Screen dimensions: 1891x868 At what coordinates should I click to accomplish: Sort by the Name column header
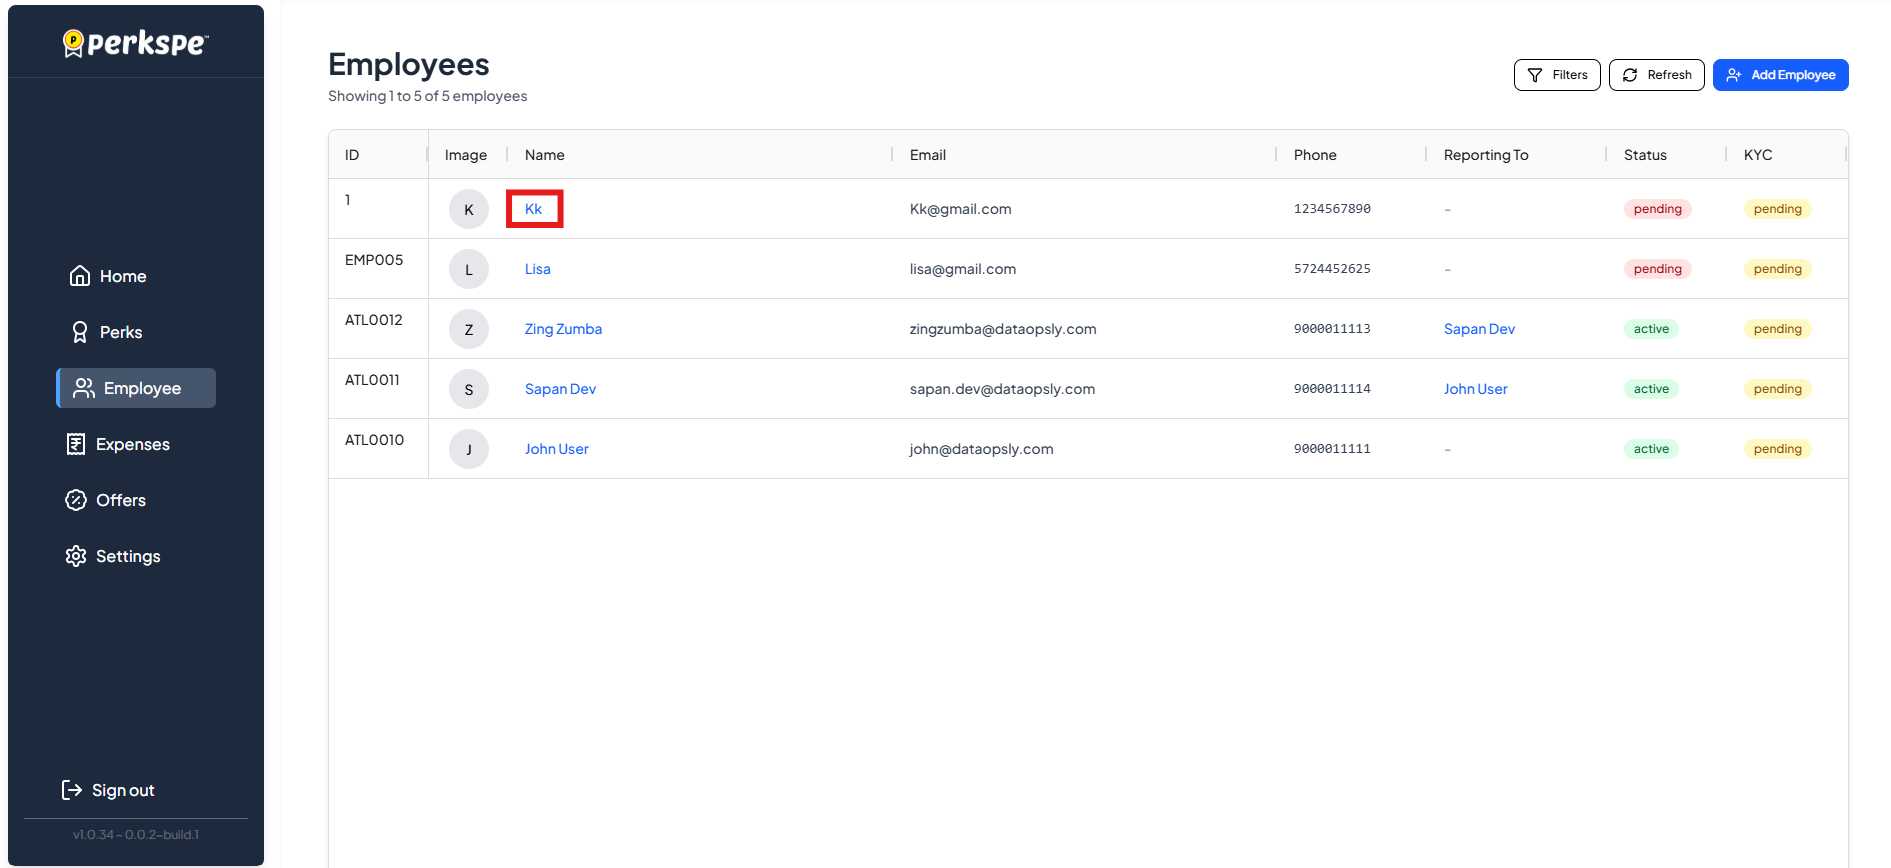point(545,155)
